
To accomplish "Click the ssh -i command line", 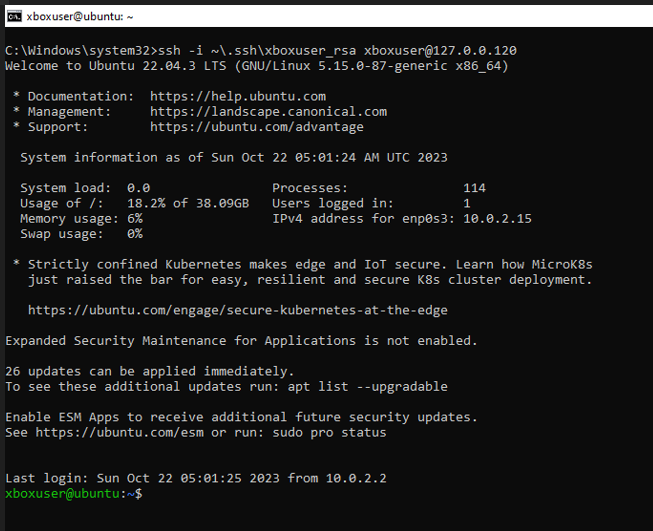I will (x=260, y=50).
